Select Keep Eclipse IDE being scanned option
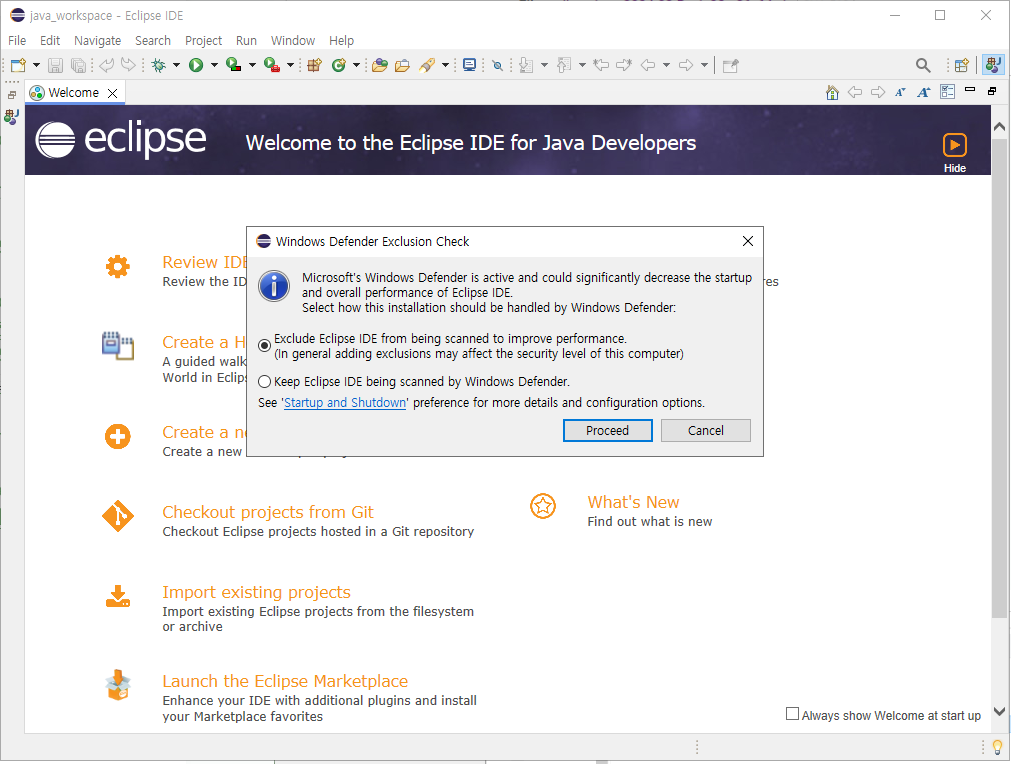The height and width of the screenshot is (764, 1011). [264, 382]
